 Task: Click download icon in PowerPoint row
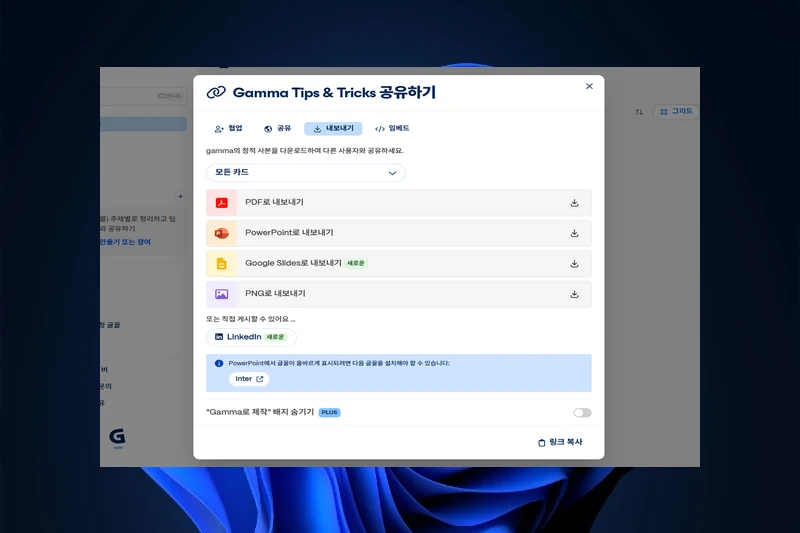point(574,234)
